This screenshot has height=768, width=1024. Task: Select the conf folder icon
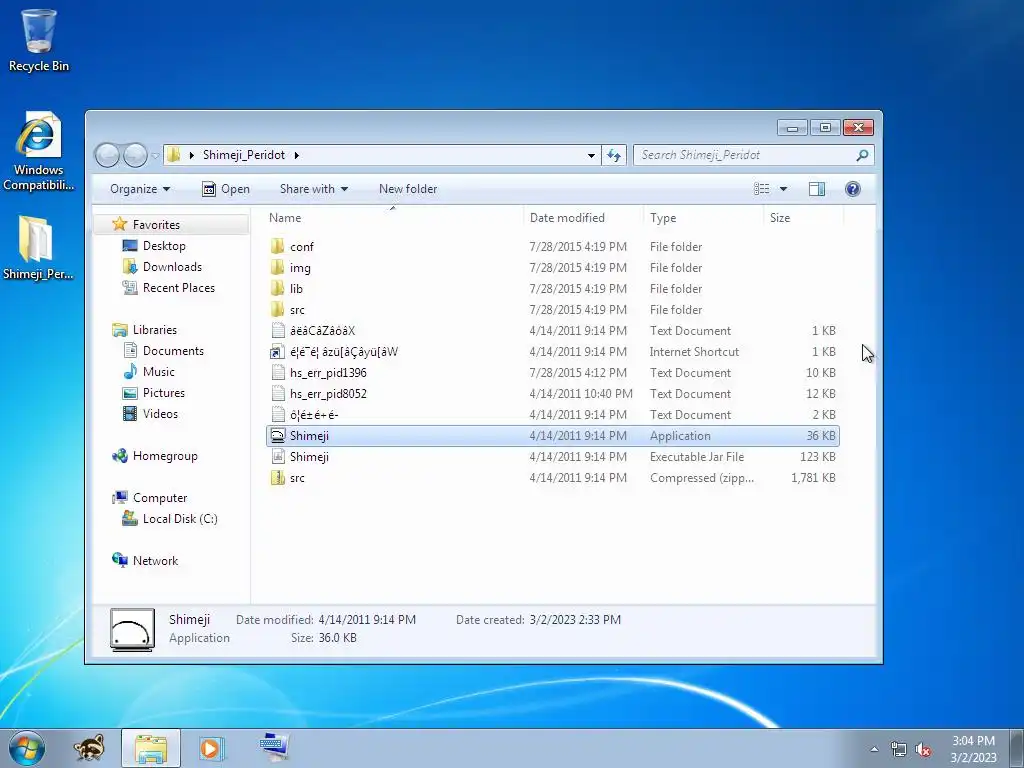tap(278, 246)
